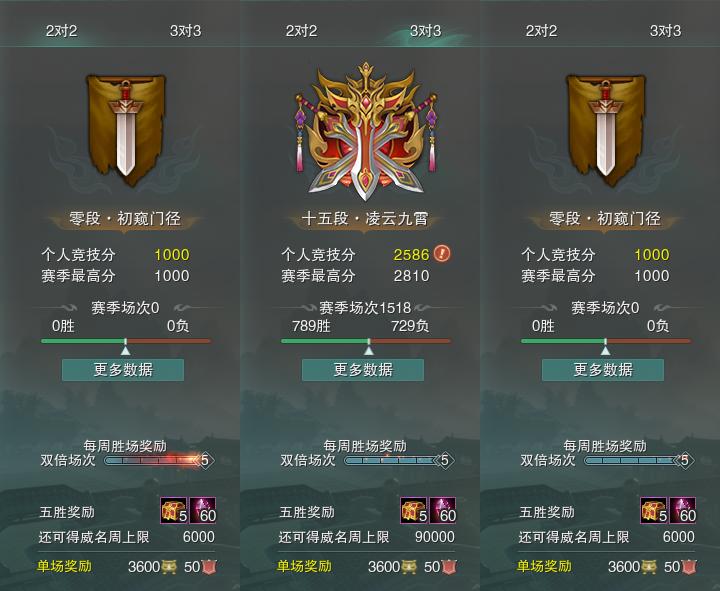Select the 2对2 tab in middle panel
Screen dimensions: 720x591
point(301,31)
